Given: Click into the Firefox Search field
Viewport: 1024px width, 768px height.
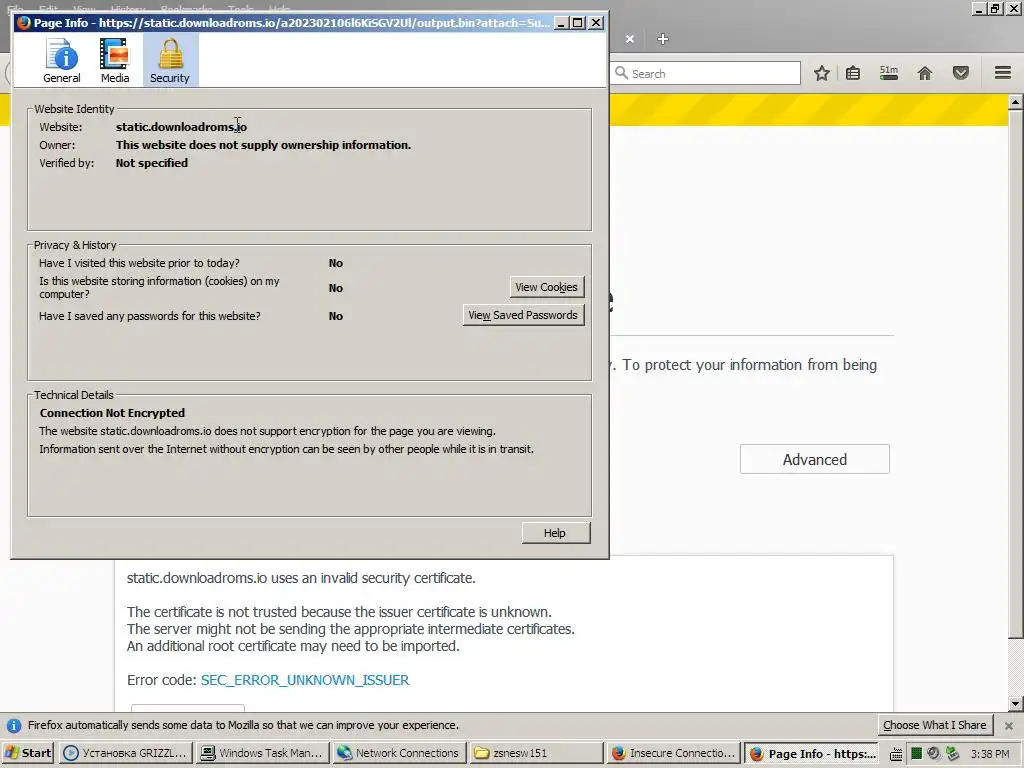Looking at the screenshot, I should (x=706, y=73).
